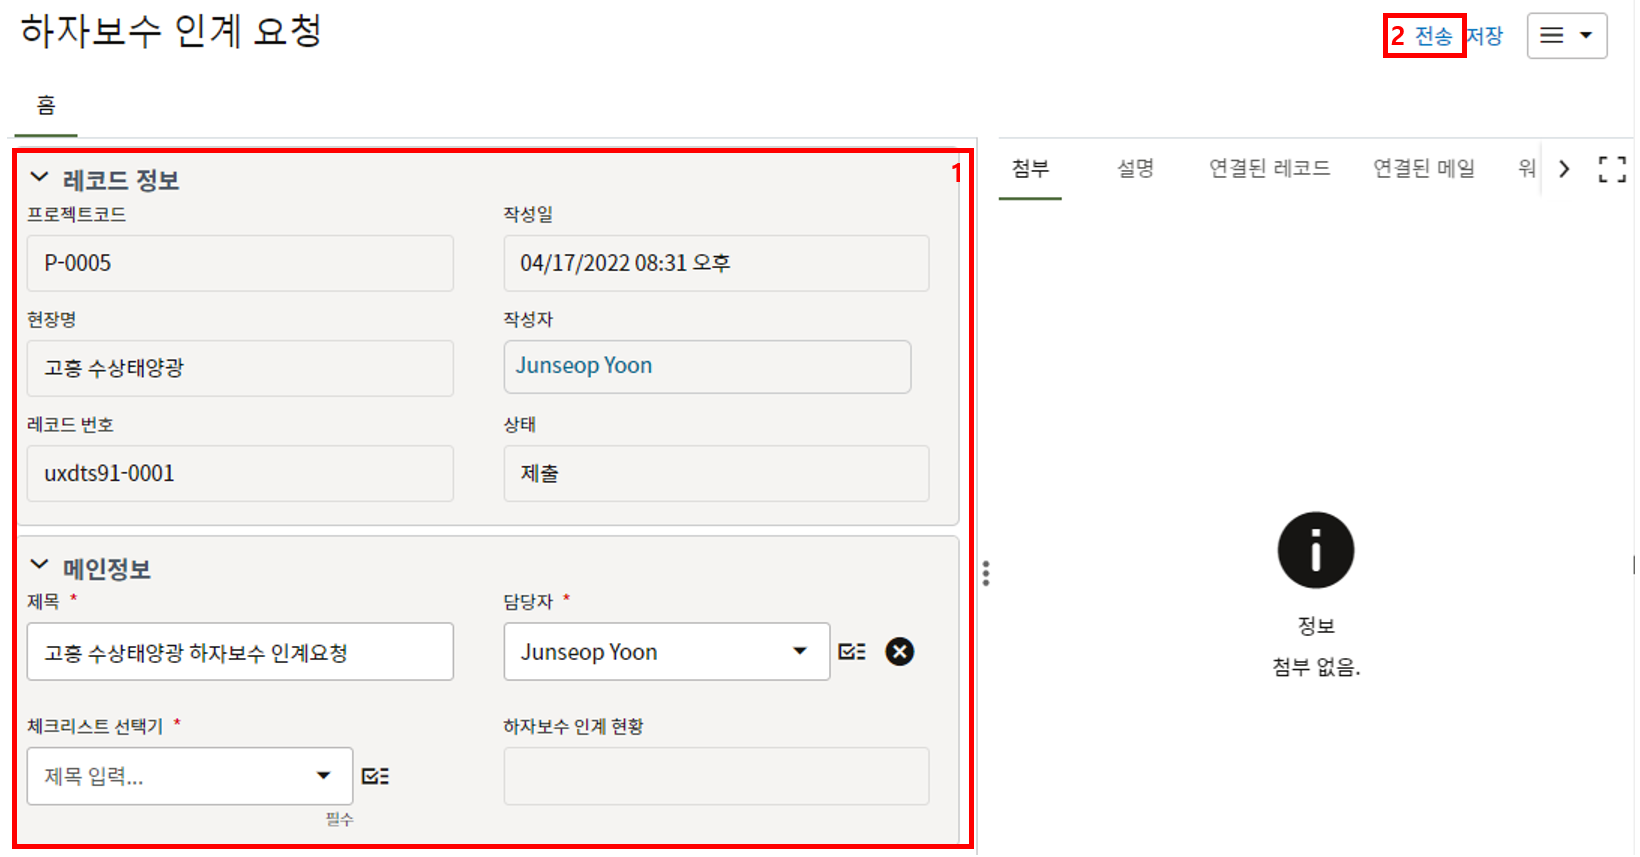This screenshot has height=857, width=1640.
Task: Click the 저장 button
Action: click(1485, 36)
